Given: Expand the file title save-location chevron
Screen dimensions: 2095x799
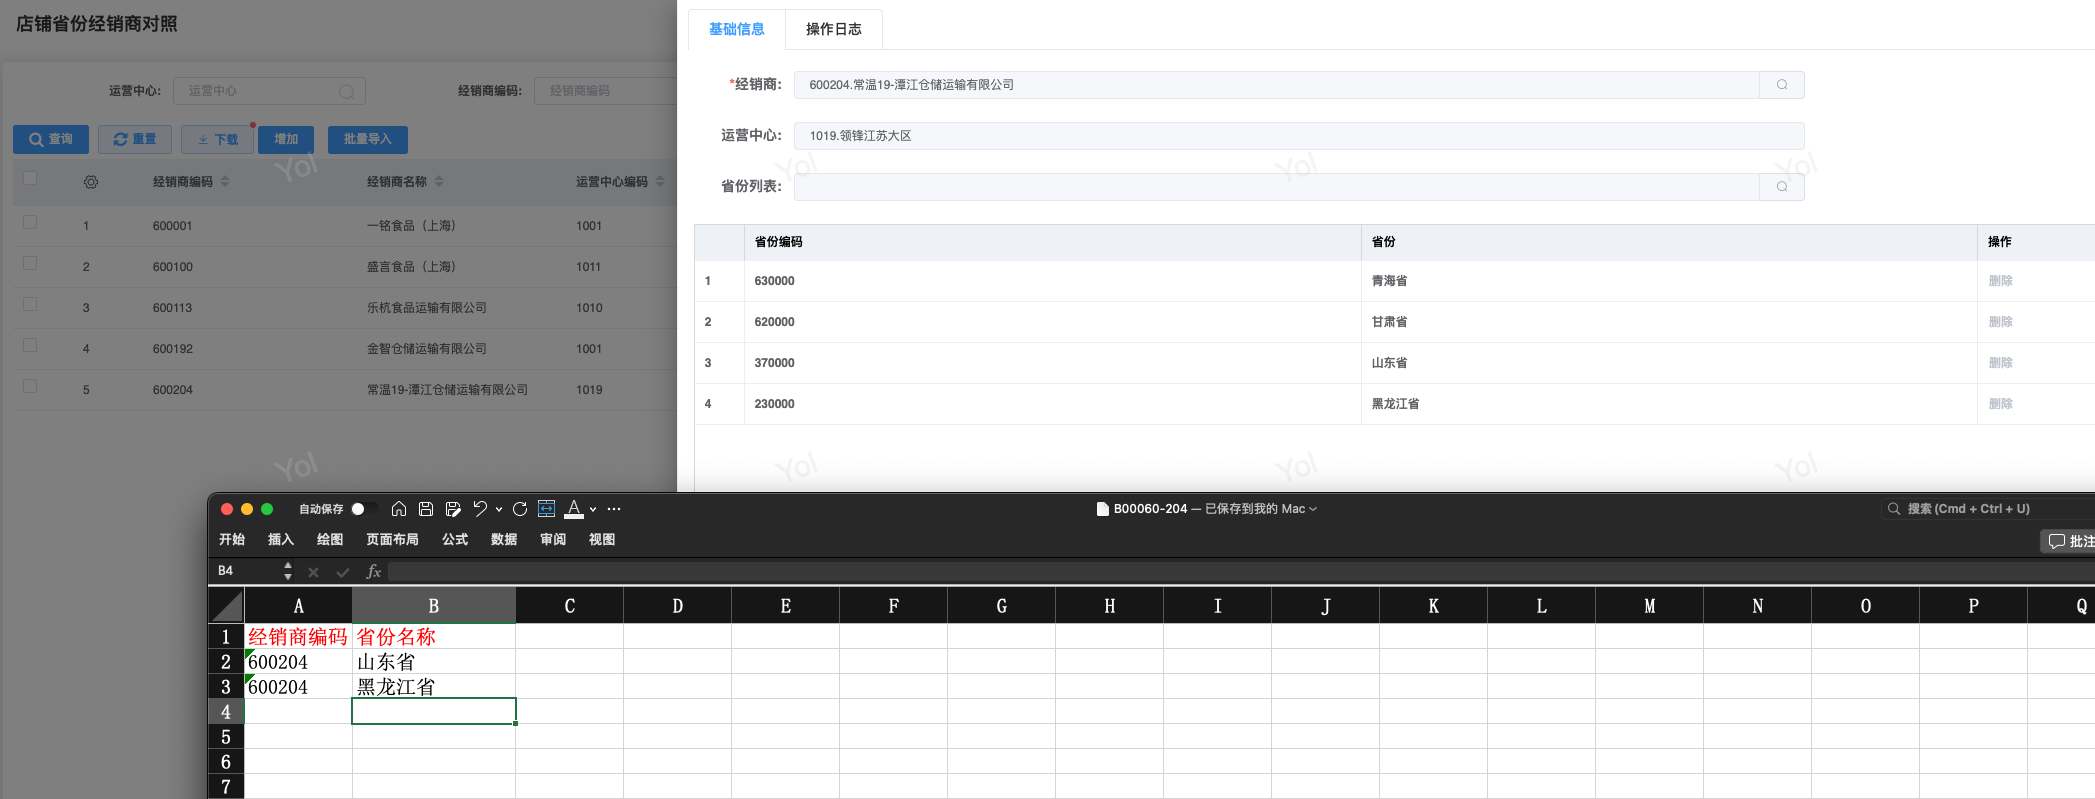Looking at the screenshot, I should (x=1313, y=509).
